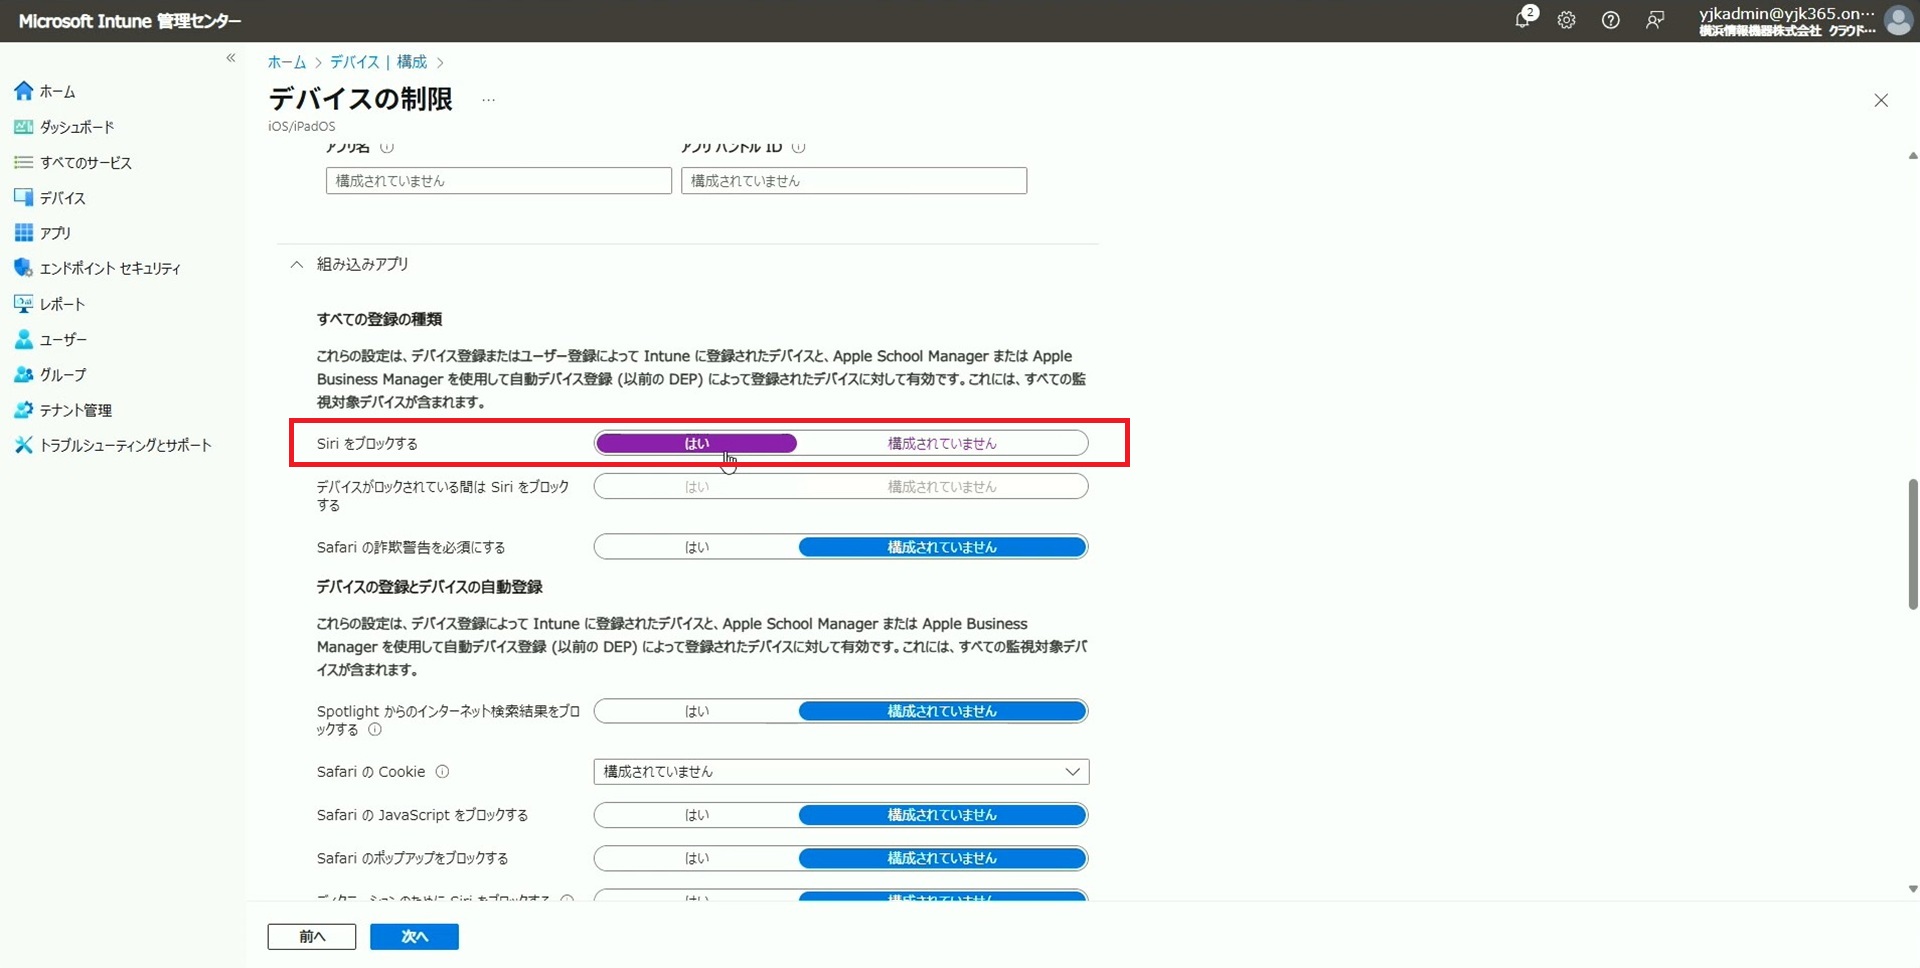Select デバイス in the sidebar menu
The height and width of the screenshot is (968, 1920).
62,198
